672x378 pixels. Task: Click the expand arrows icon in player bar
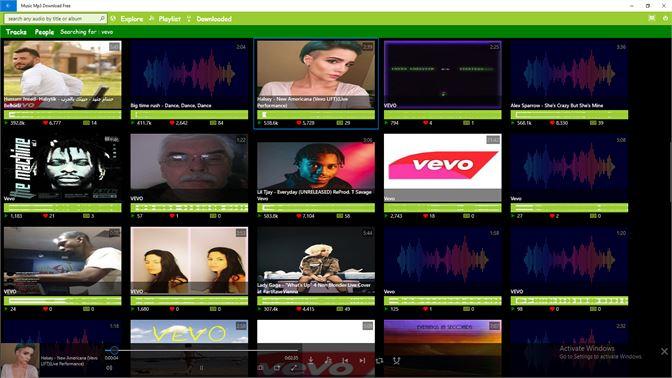[x=294, y=368]
